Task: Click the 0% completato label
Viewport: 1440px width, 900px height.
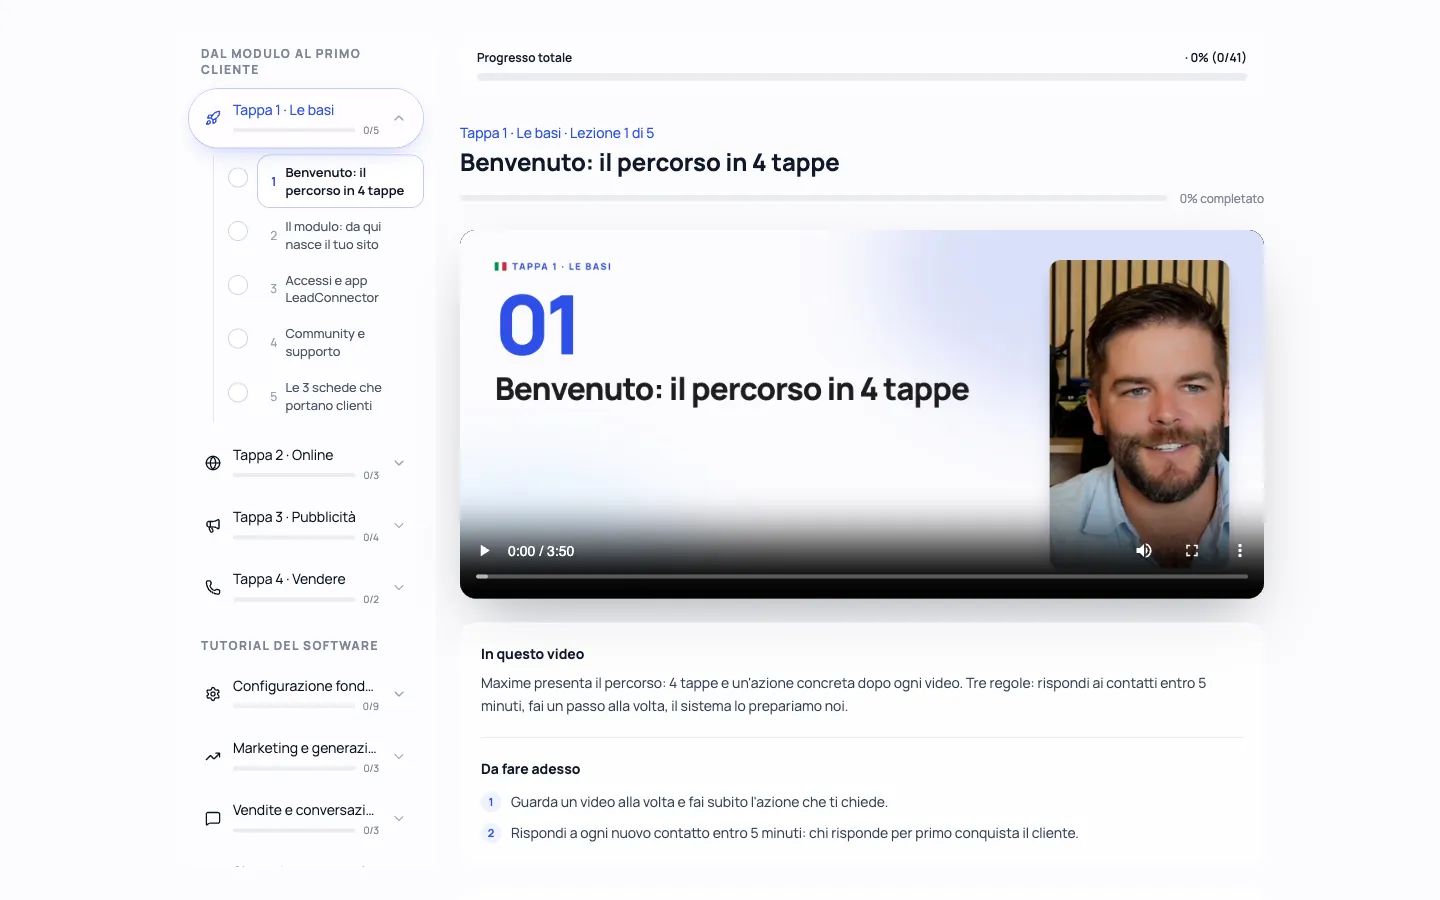Action: (x=1221, y=199)
